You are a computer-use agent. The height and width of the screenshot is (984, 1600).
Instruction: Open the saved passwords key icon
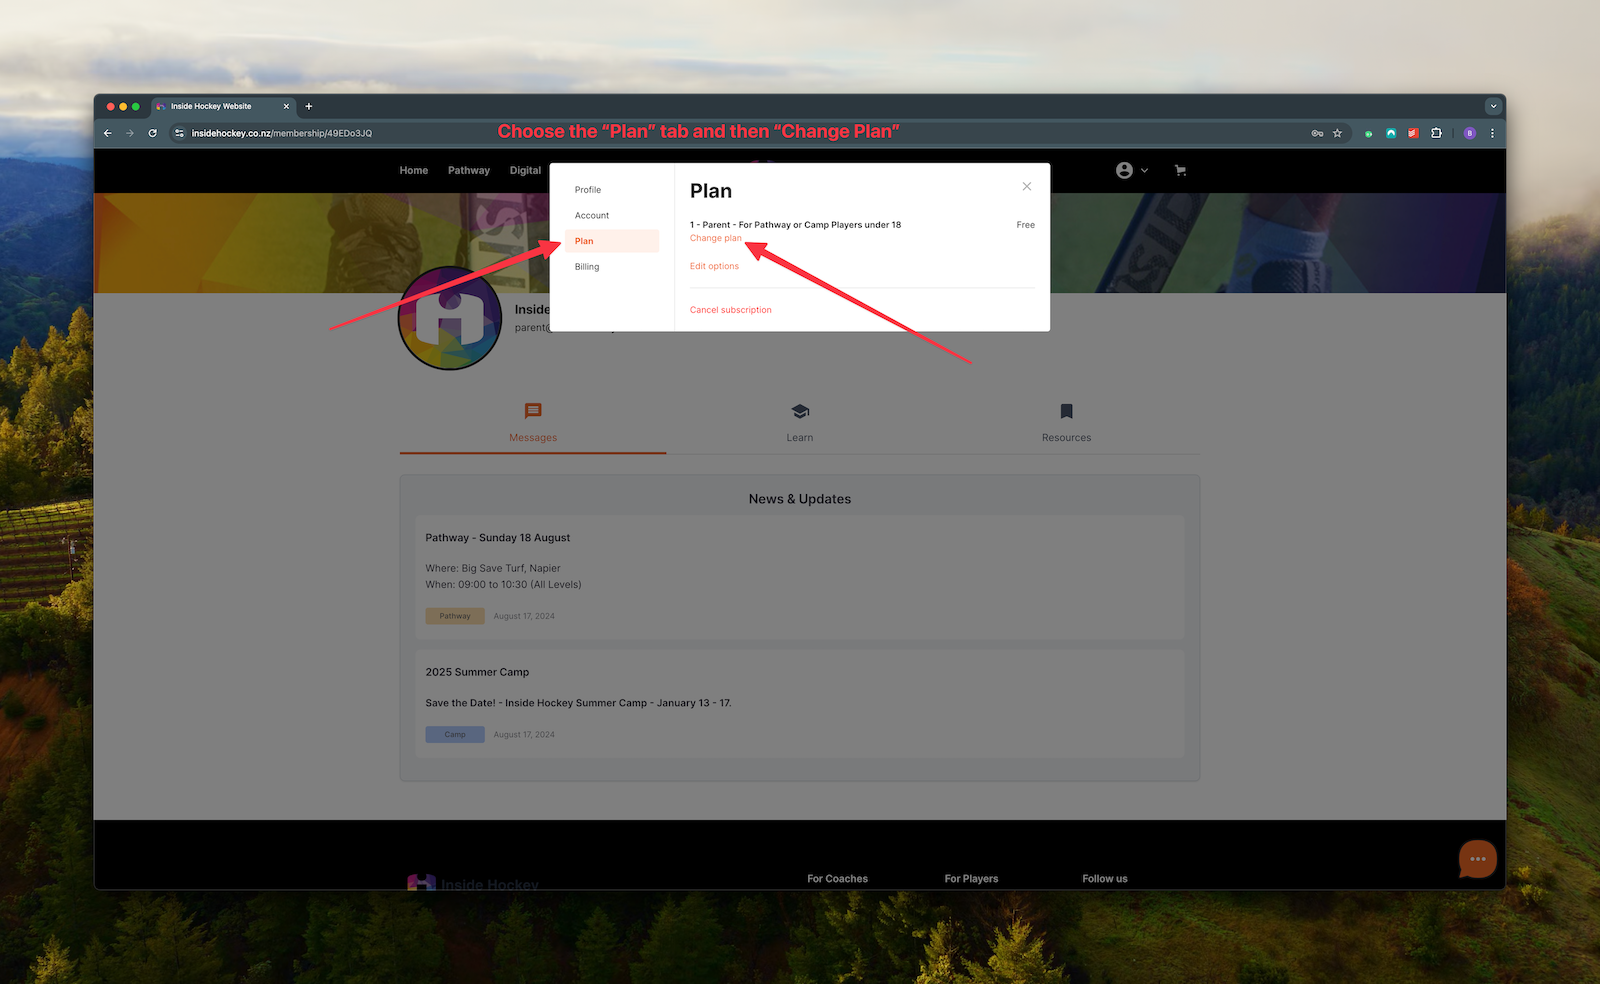[1317, 133]
